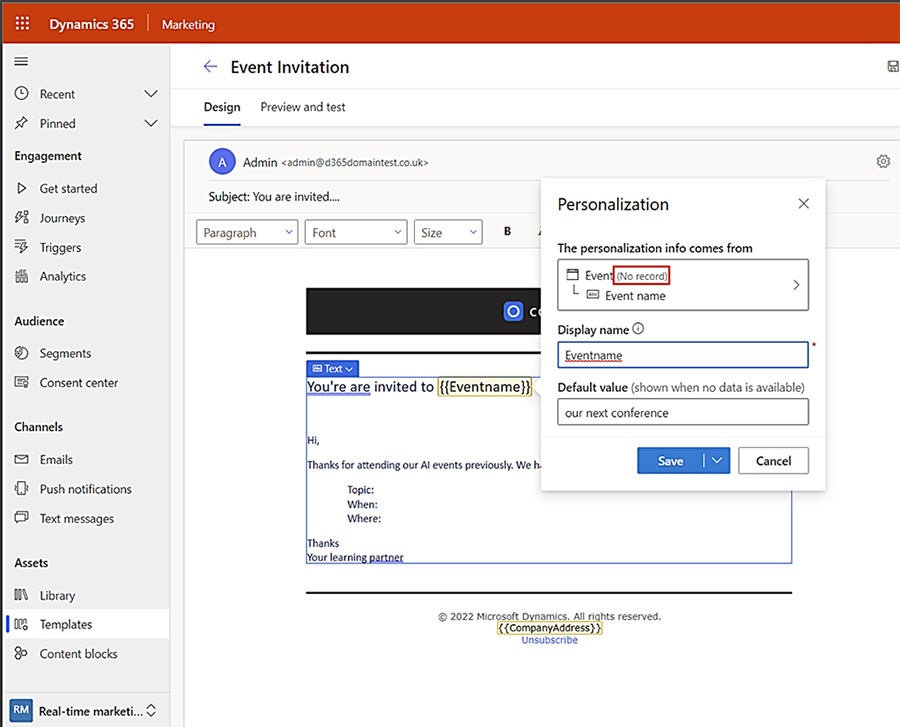
Task: Save the personalization settings
Action: (x=670, y=460)
